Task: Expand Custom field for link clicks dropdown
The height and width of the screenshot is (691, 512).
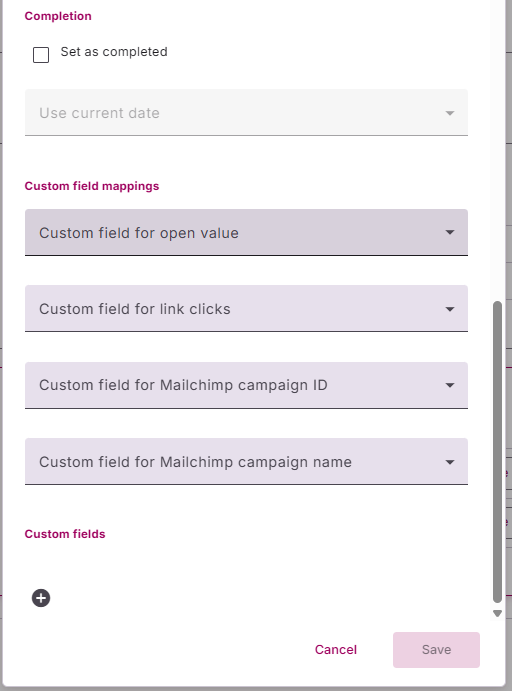Action: (246, 308)
